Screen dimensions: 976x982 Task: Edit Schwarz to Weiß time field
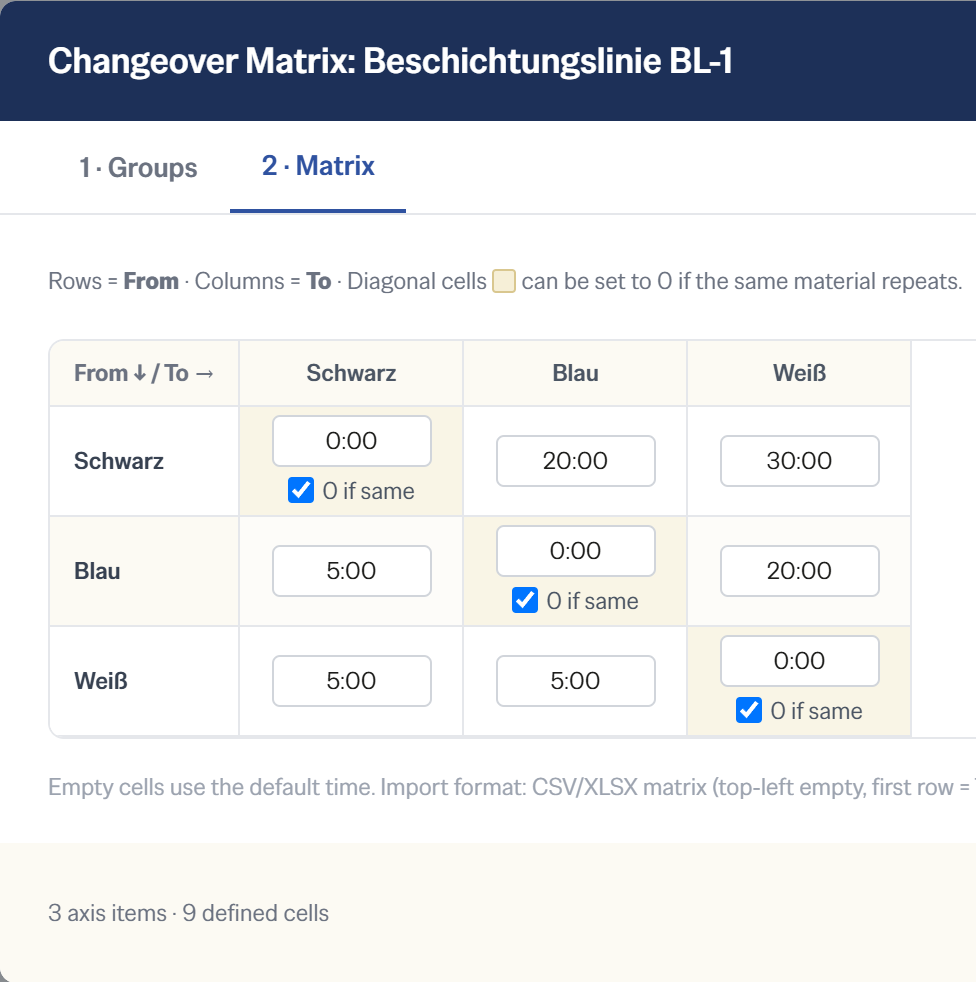[x=799, y=461]
